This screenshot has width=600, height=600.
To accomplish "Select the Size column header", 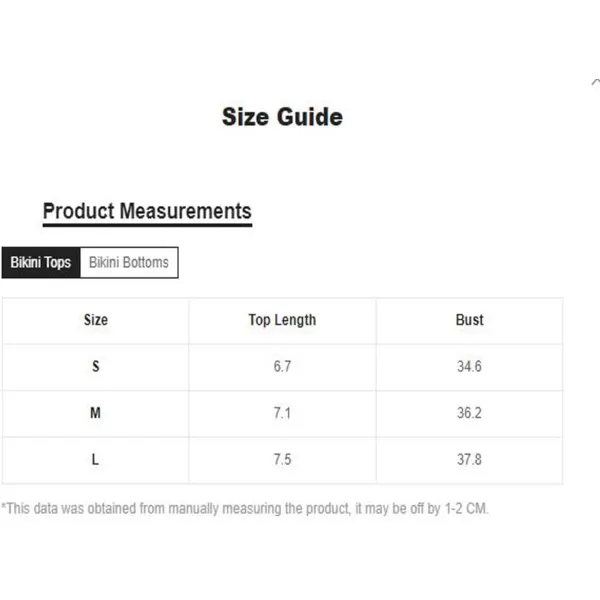I will click(x=96, y=320).
